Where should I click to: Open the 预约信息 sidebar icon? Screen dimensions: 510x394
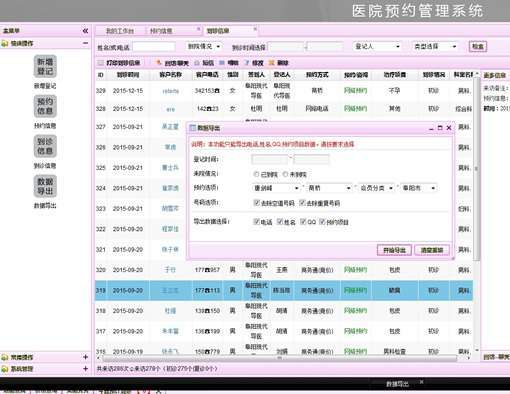point(45,106)
